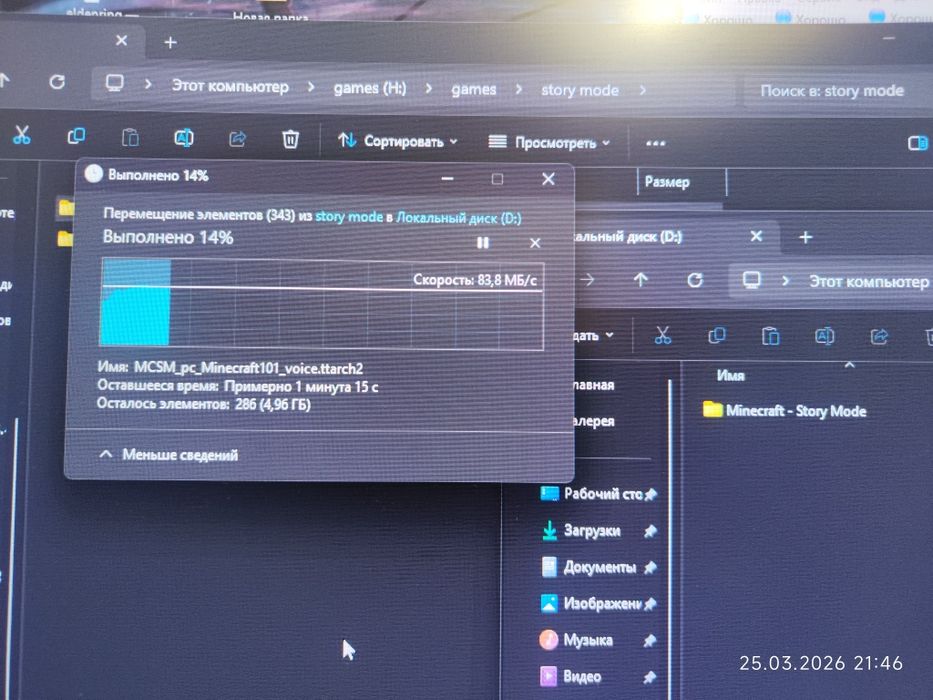
Task: Go to games (H:) in breadcrumb
Action: 370,89
